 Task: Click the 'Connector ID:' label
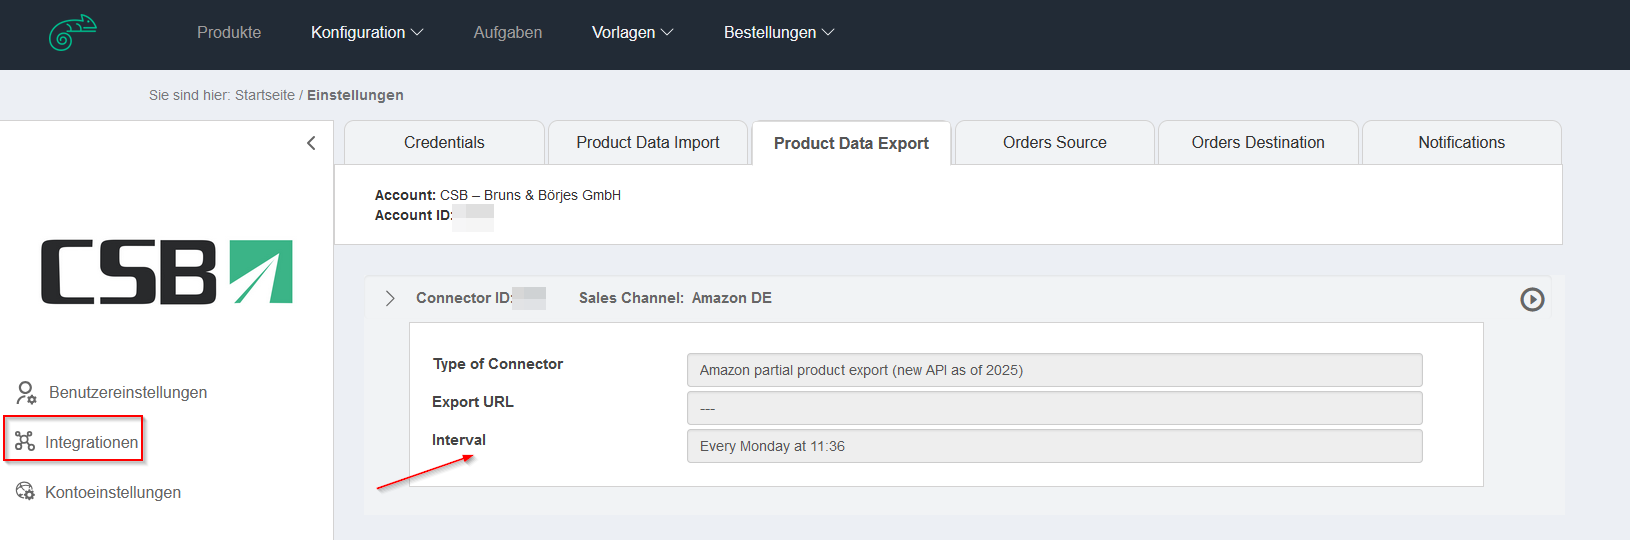point(464,298)
